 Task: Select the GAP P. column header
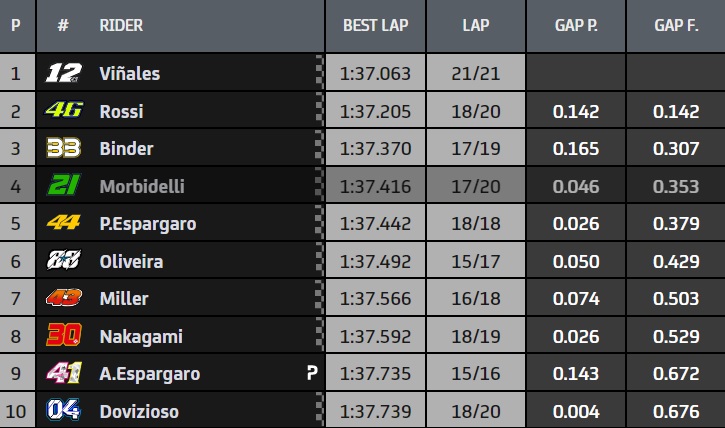pyautogui.click(x=576, y=25)
